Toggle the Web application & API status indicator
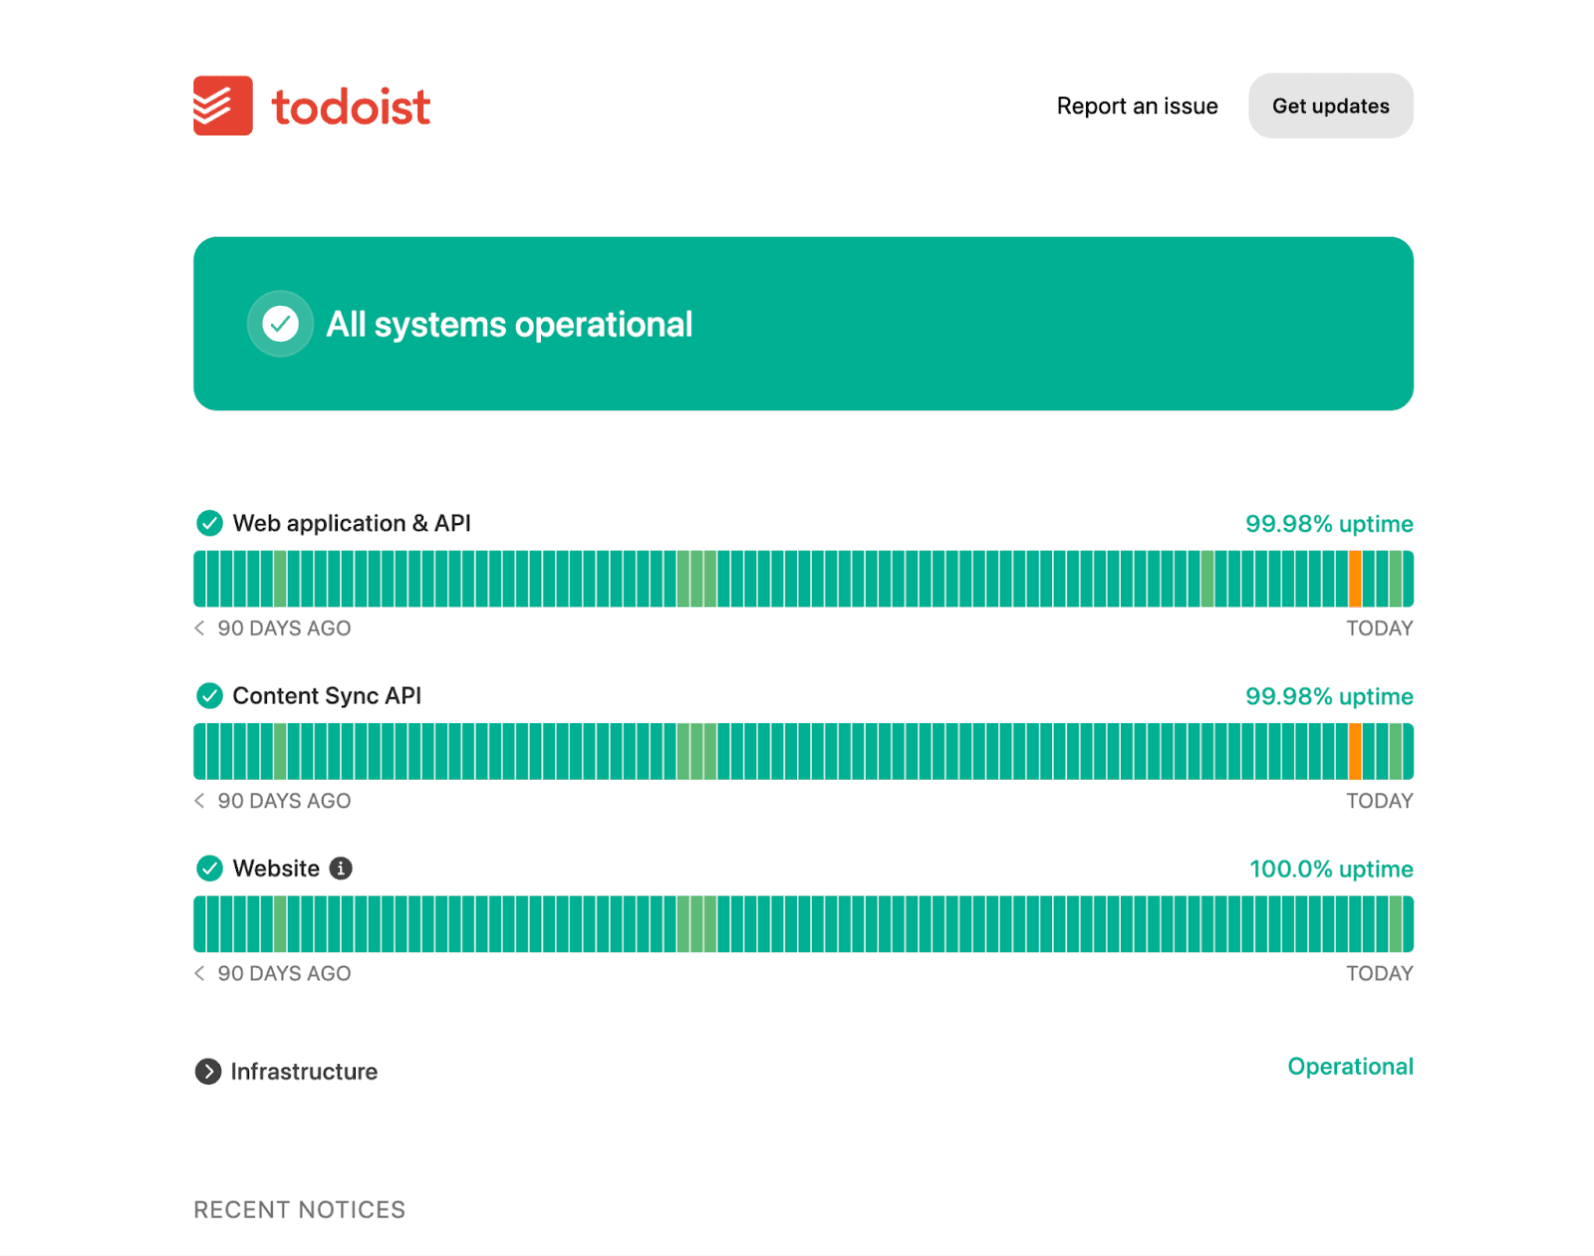The width and height of the screenshot is (1594, 1256). point(210,523)
